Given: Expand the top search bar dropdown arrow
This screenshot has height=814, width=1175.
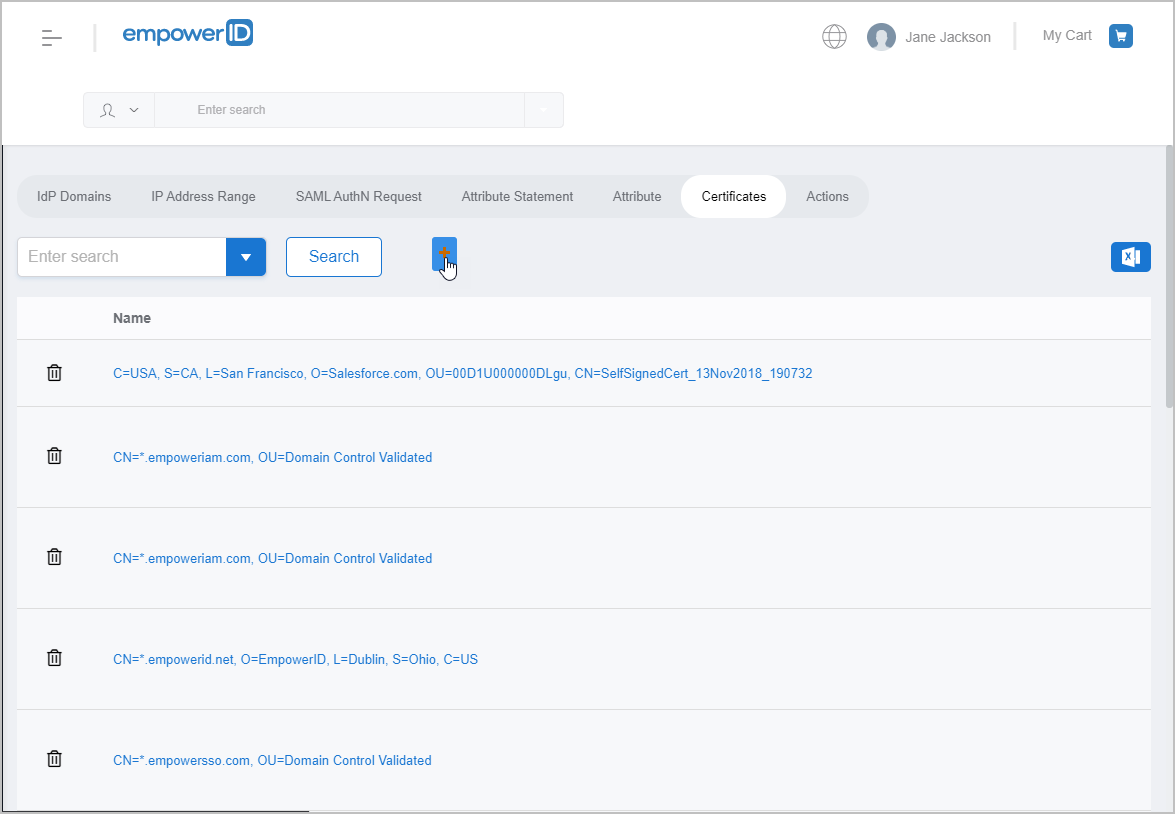Looking at the screenshot, I should click(x=544, y=110).
